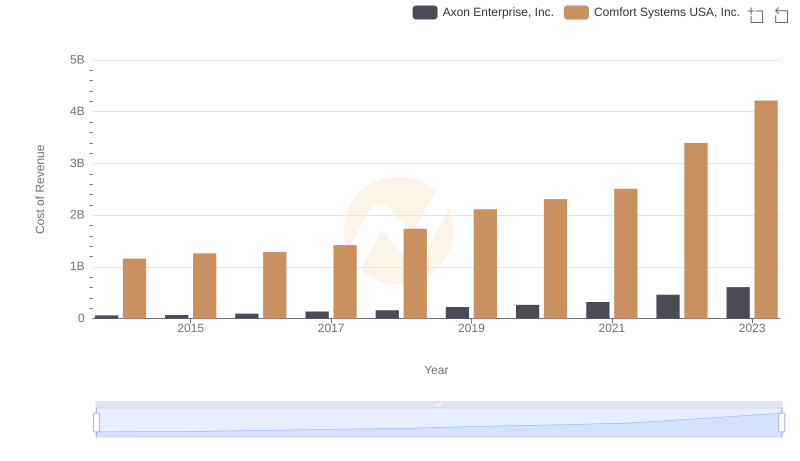The width and height of the screenshot is (800, 461).
Task: Click the 2018 Axon Enterprise bar
Action: point(387,314)
